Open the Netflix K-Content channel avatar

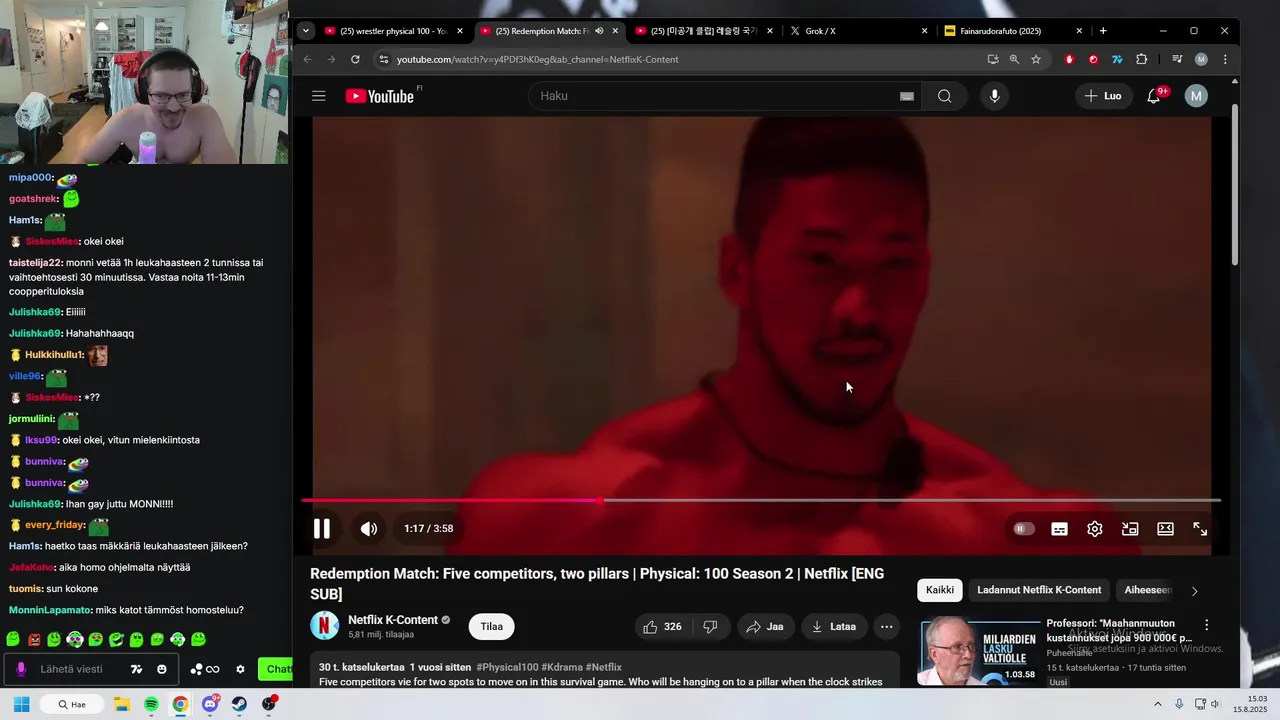click(325, 626)
